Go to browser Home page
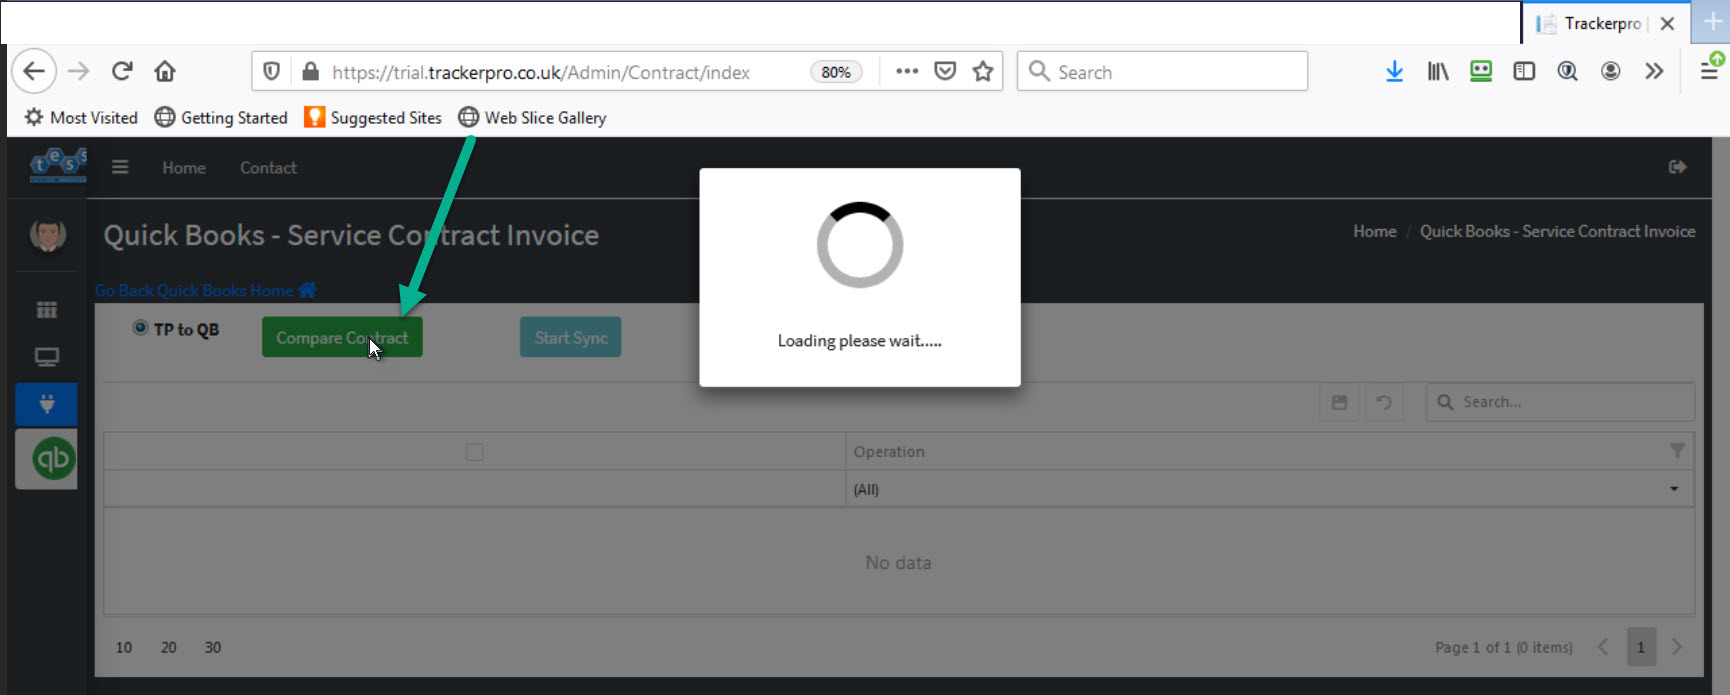The width and height of the screenshot is (1730, 695). pos(165,71)
